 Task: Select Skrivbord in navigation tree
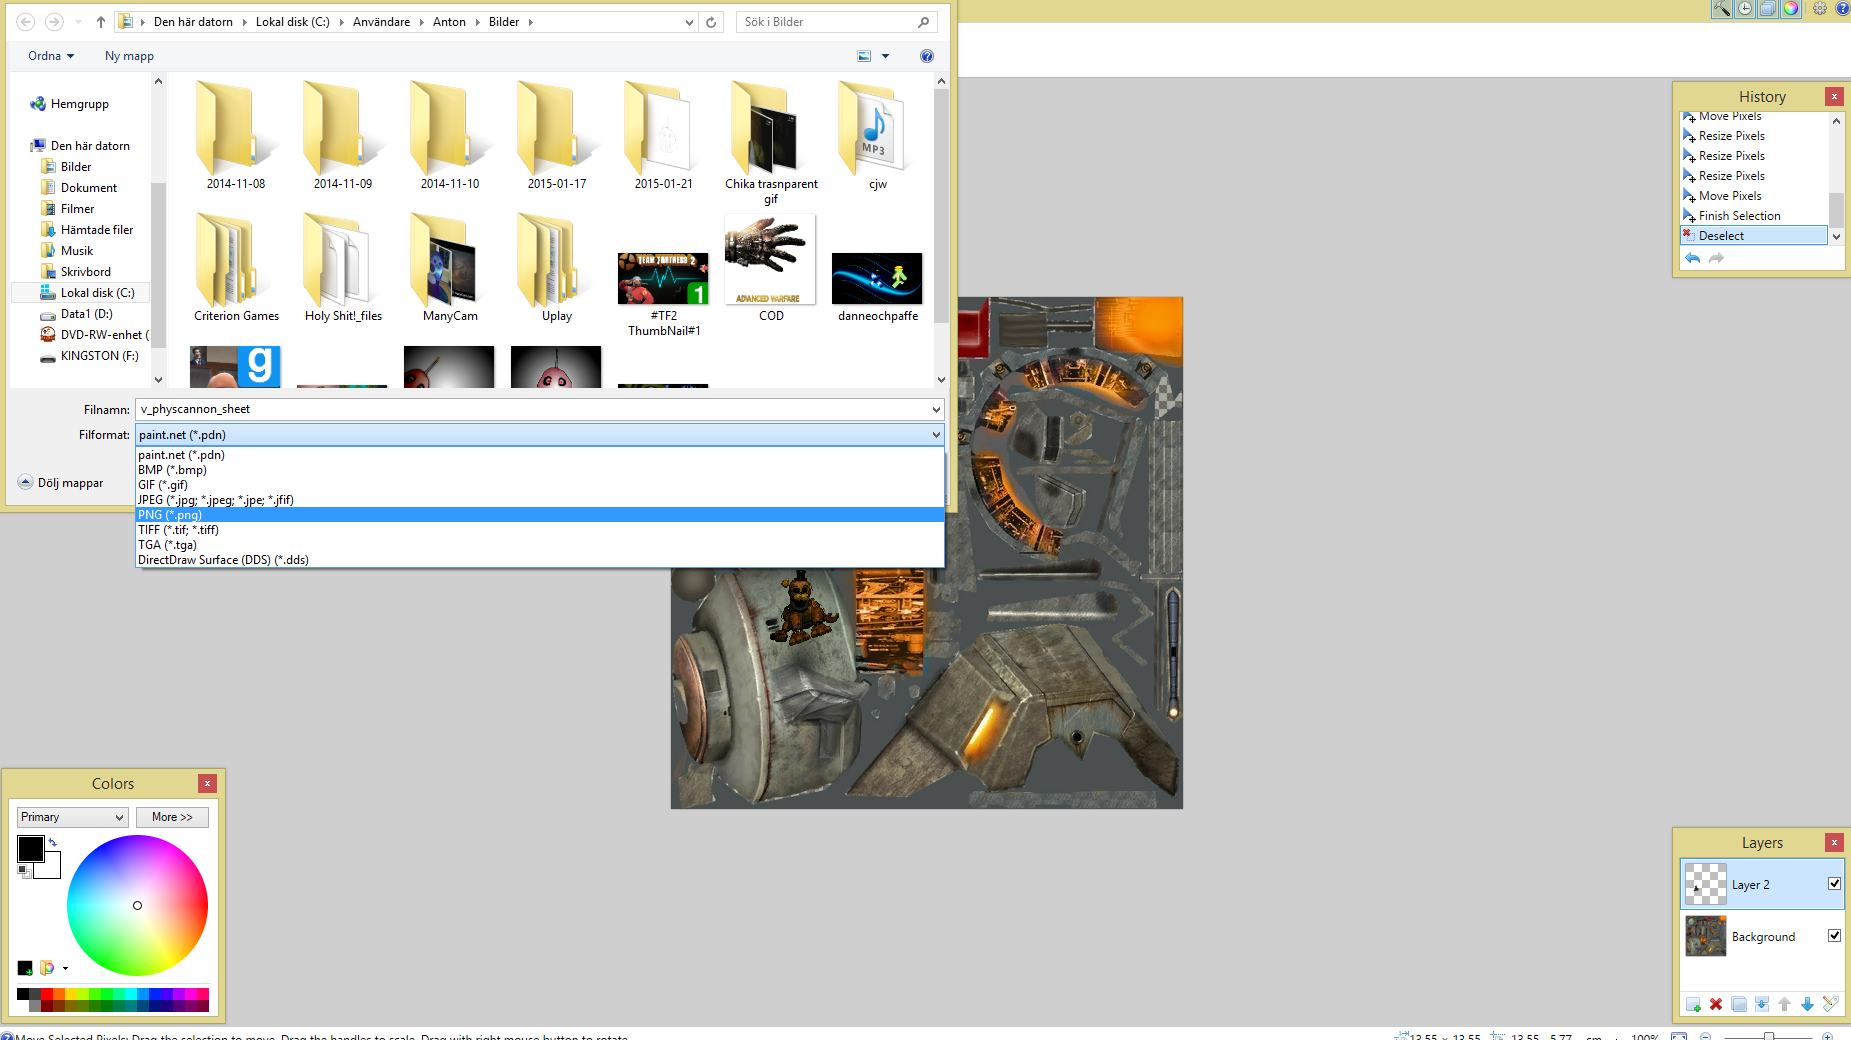(76, 272)
